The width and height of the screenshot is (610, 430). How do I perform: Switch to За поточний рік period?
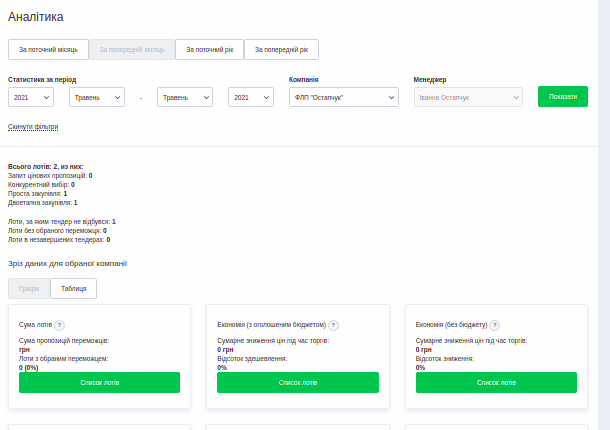[209, 50]
